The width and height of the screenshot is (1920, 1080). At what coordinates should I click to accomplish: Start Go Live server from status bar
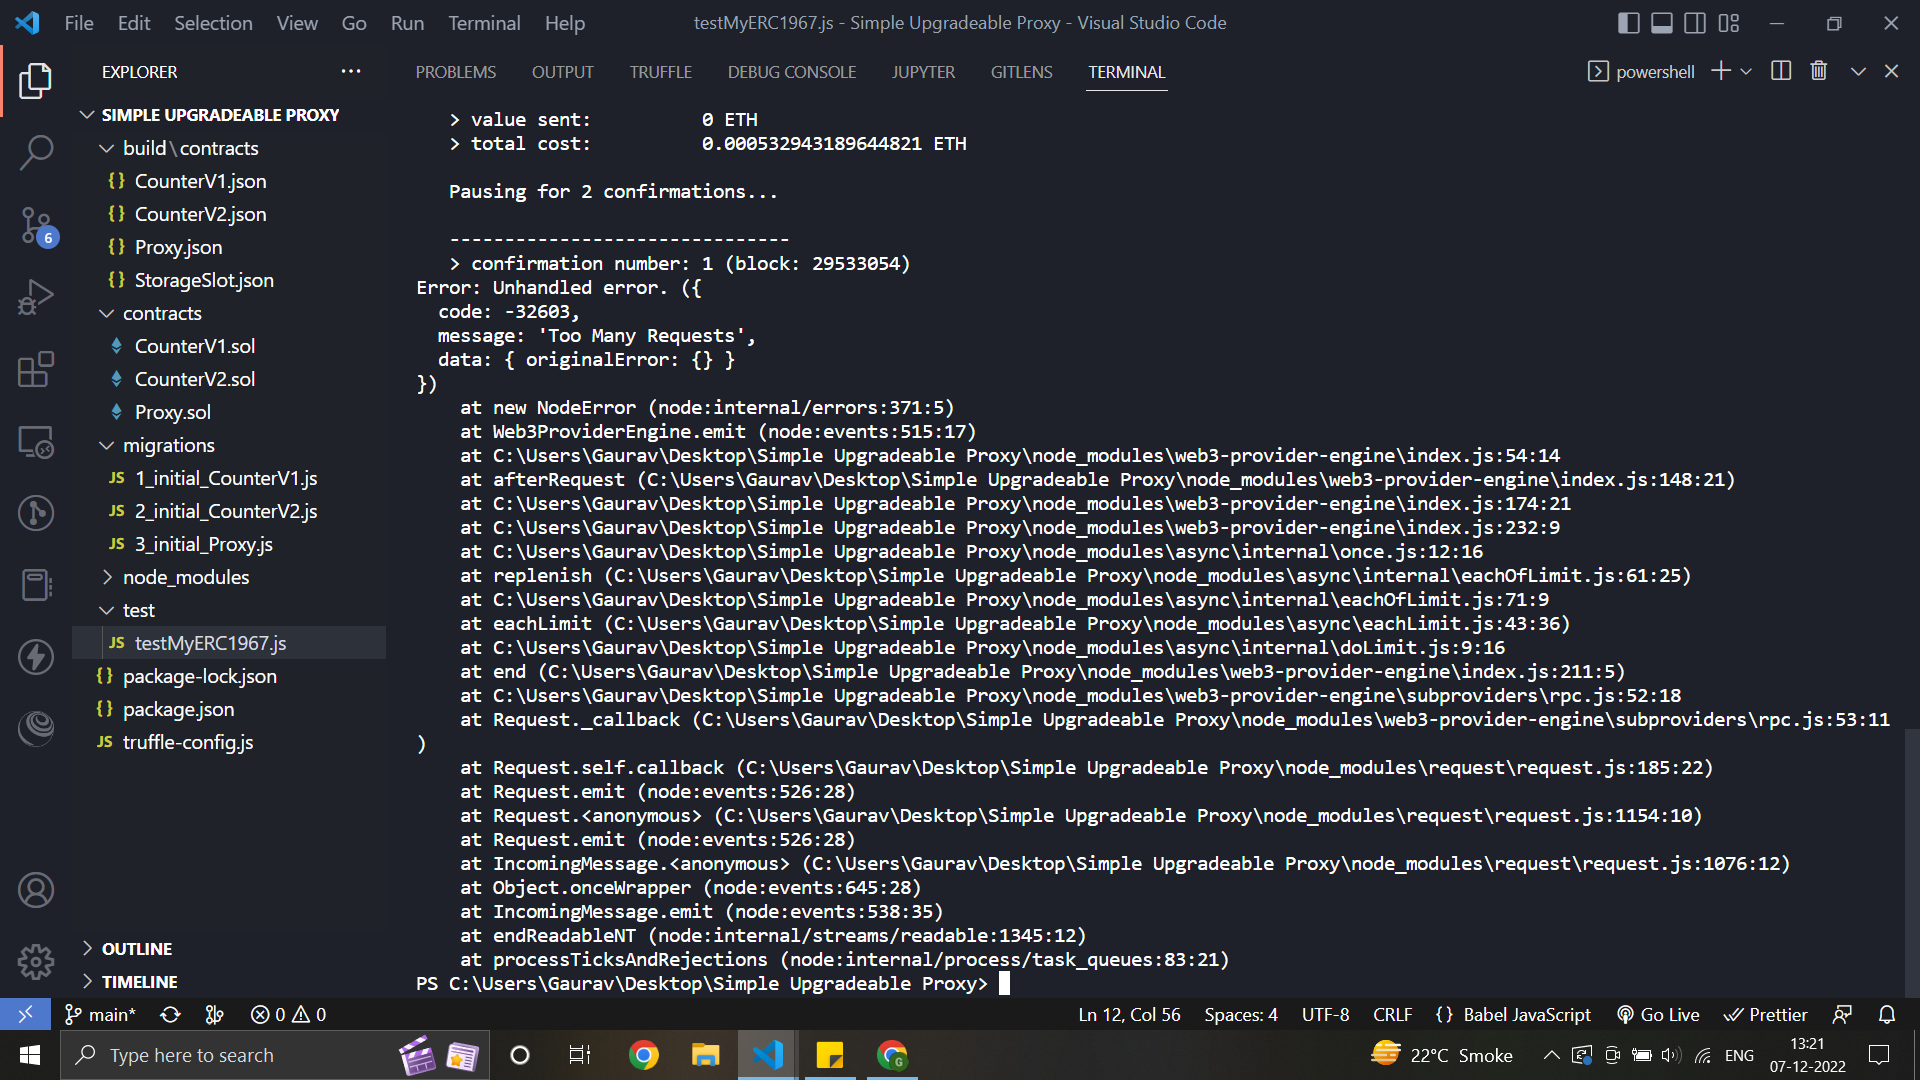(x=1658, y=1014)
